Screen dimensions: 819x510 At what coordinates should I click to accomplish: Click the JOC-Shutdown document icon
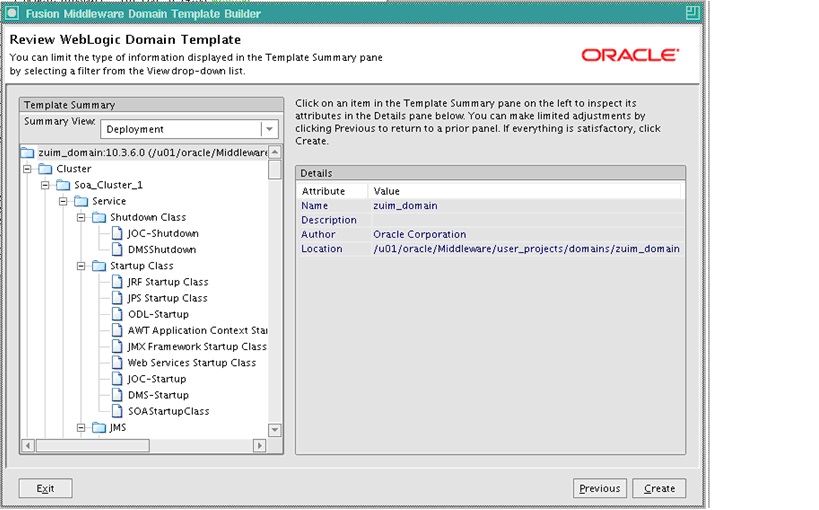118,233
